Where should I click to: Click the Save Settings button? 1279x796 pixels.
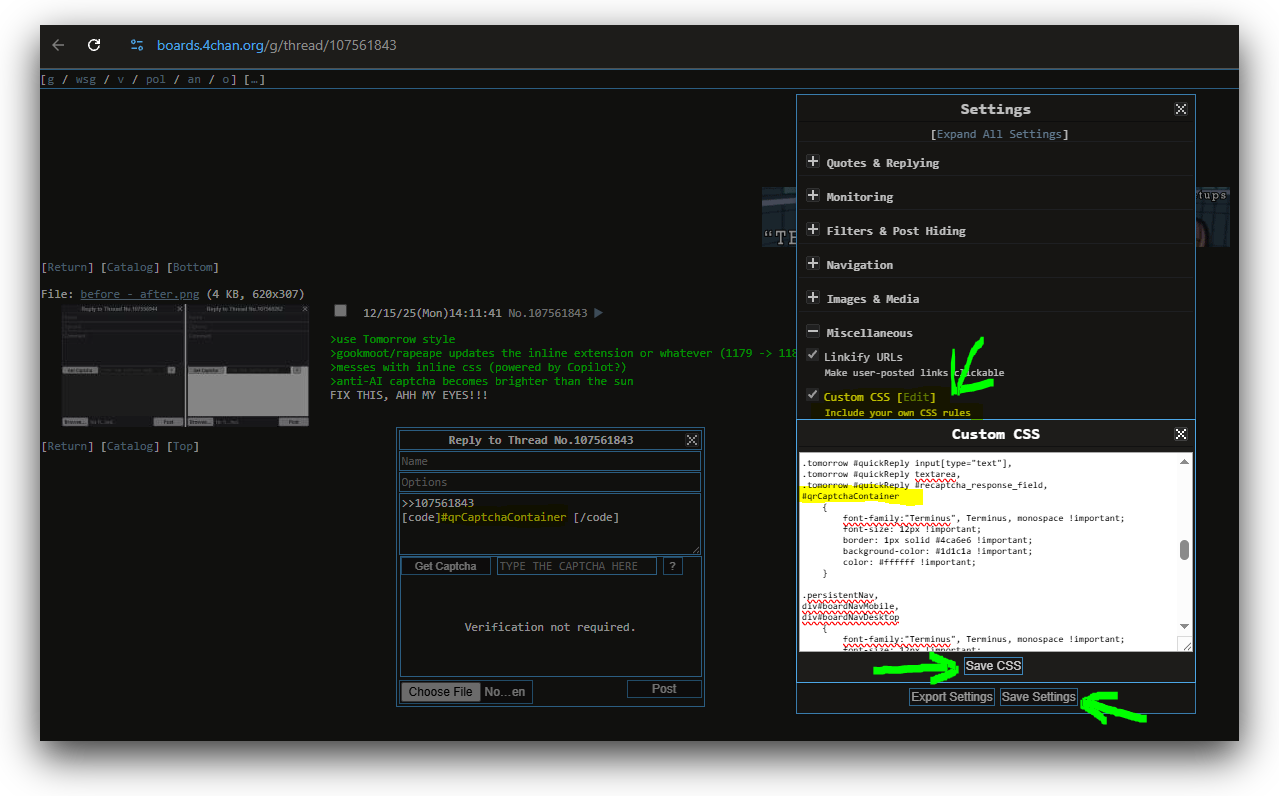tap(1038, 697)
